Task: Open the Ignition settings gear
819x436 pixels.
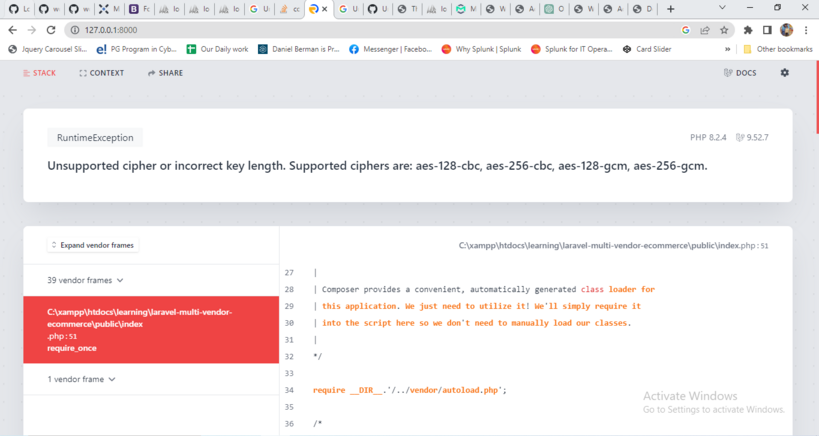Action: pos(784,73)
